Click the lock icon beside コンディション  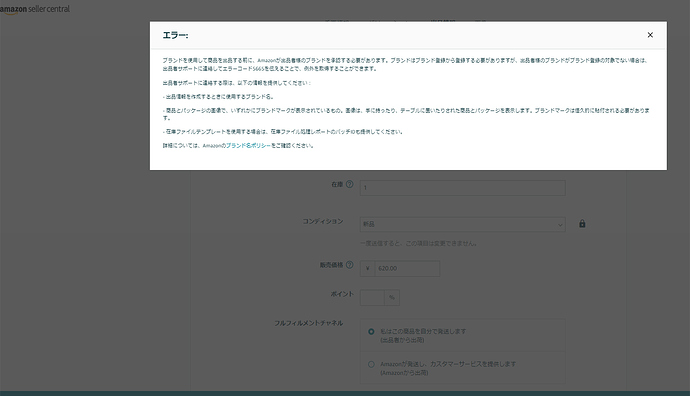click(x=582, y=224)
